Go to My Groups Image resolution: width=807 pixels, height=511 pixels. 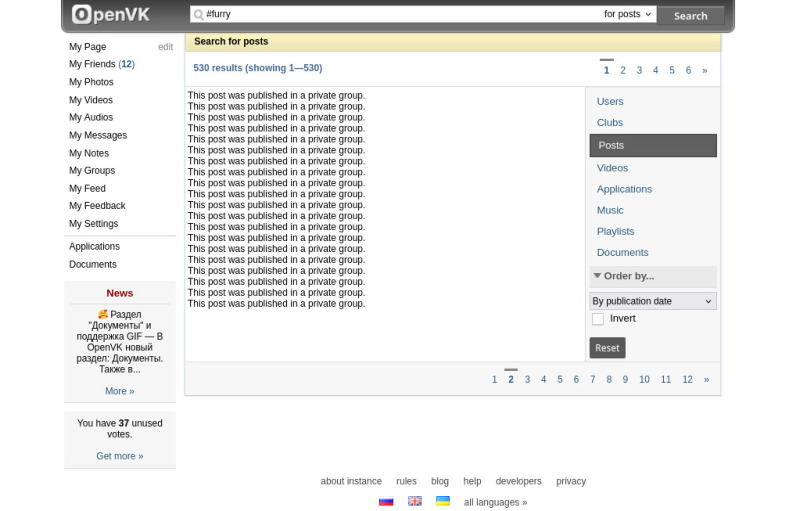point(92,170)
